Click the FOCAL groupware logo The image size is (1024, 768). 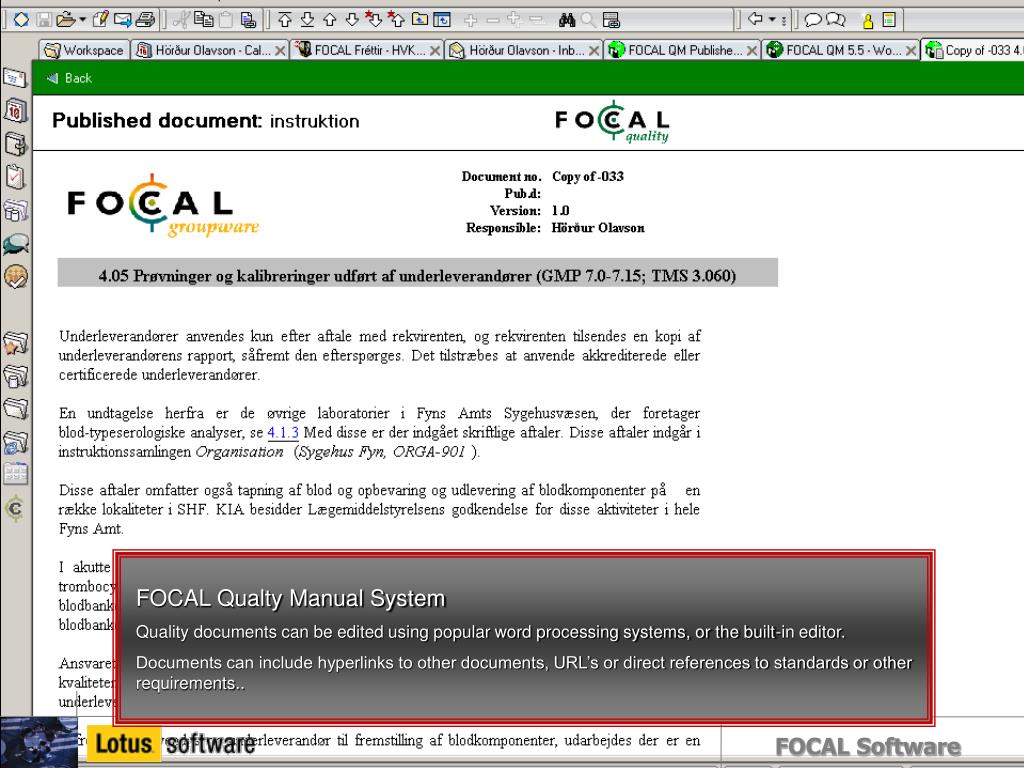(163, 206)
